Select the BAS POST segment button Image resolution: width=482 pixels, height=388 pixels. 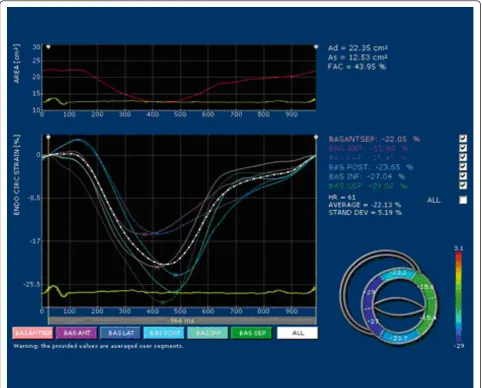click(x=165, y=333)
